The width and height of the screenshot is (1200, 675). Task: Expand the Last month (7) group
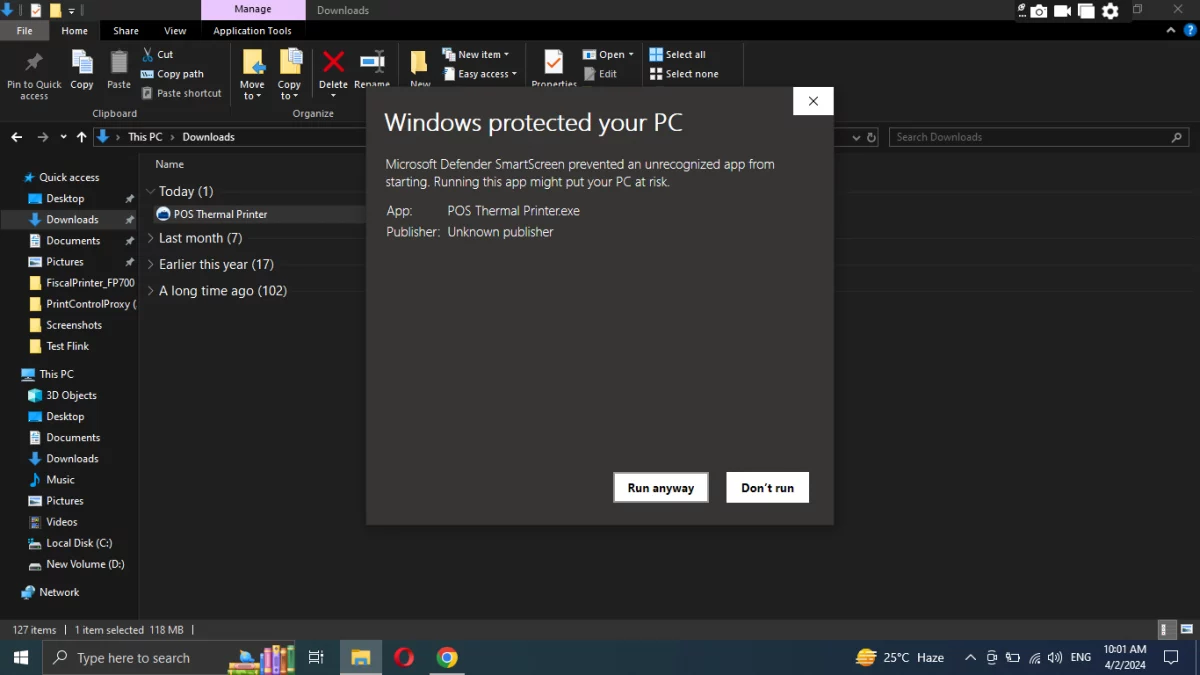151,238
